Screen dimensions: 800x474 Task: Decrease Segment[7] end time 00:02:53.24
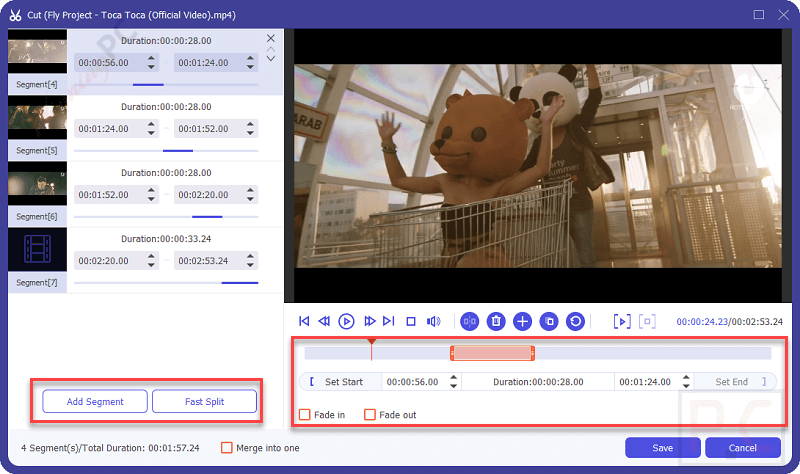click(x=250, y=265)
